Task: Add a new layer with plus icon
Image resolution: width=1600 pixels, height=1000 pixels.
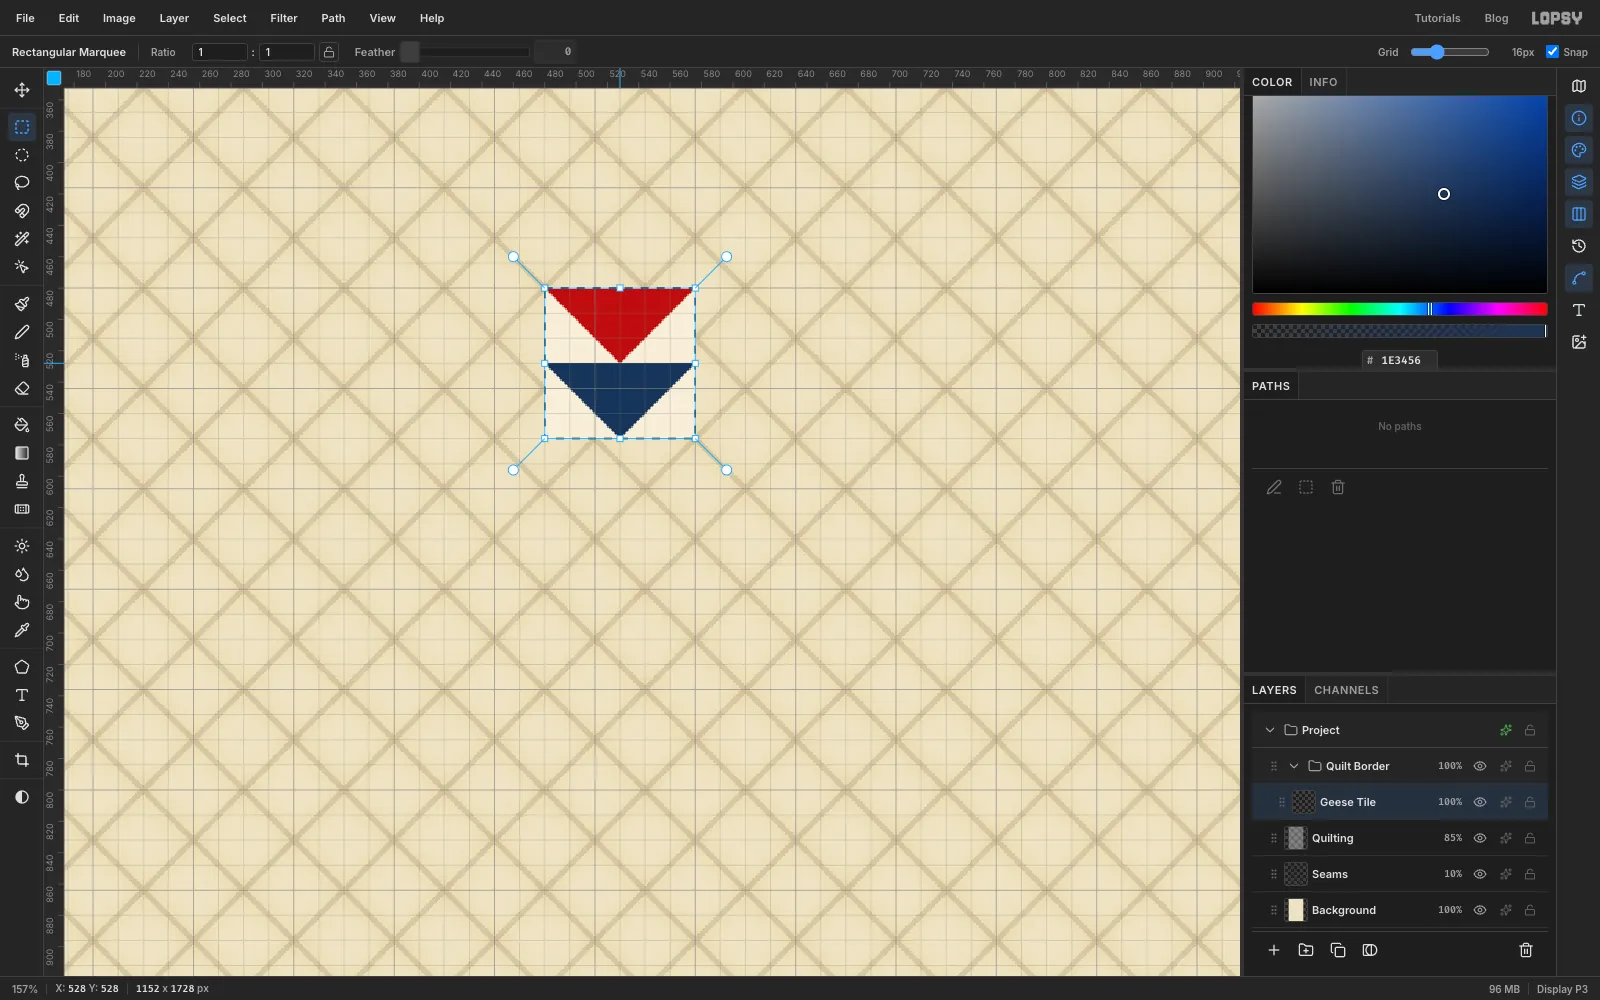Action: tap(1274, 950)
